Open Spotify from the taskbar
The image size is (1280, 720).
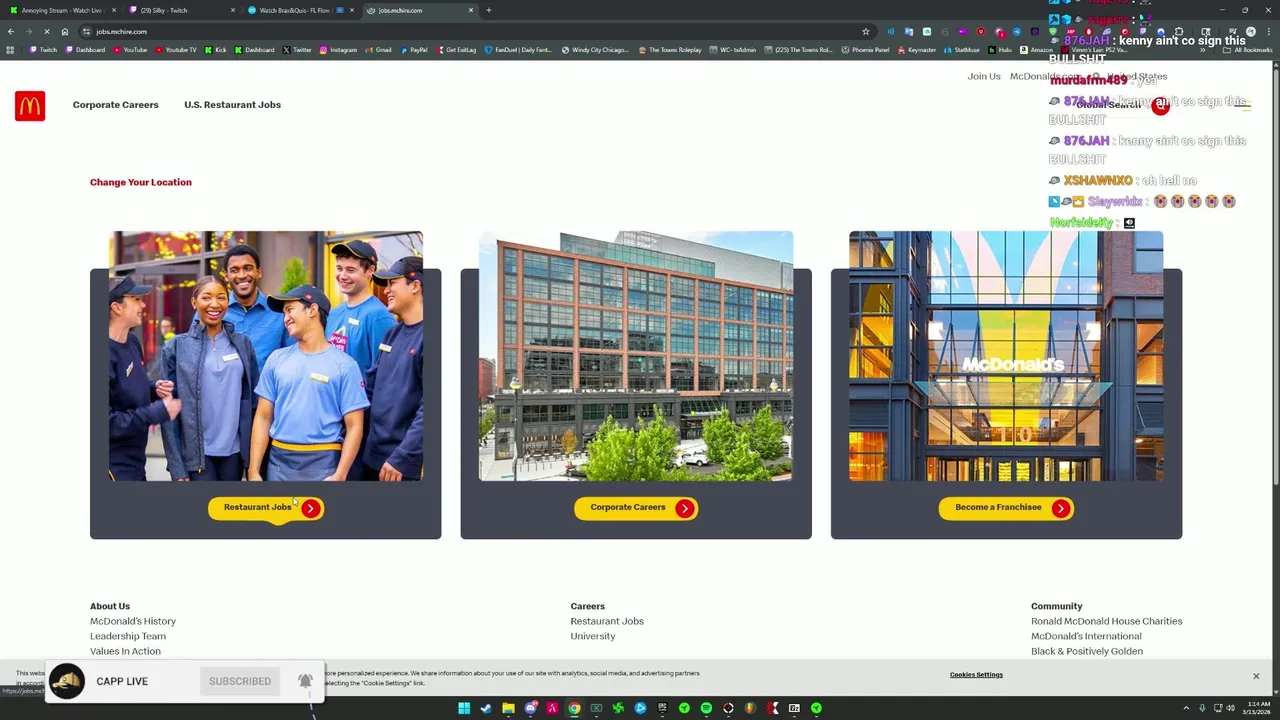[x=706, y=708]
